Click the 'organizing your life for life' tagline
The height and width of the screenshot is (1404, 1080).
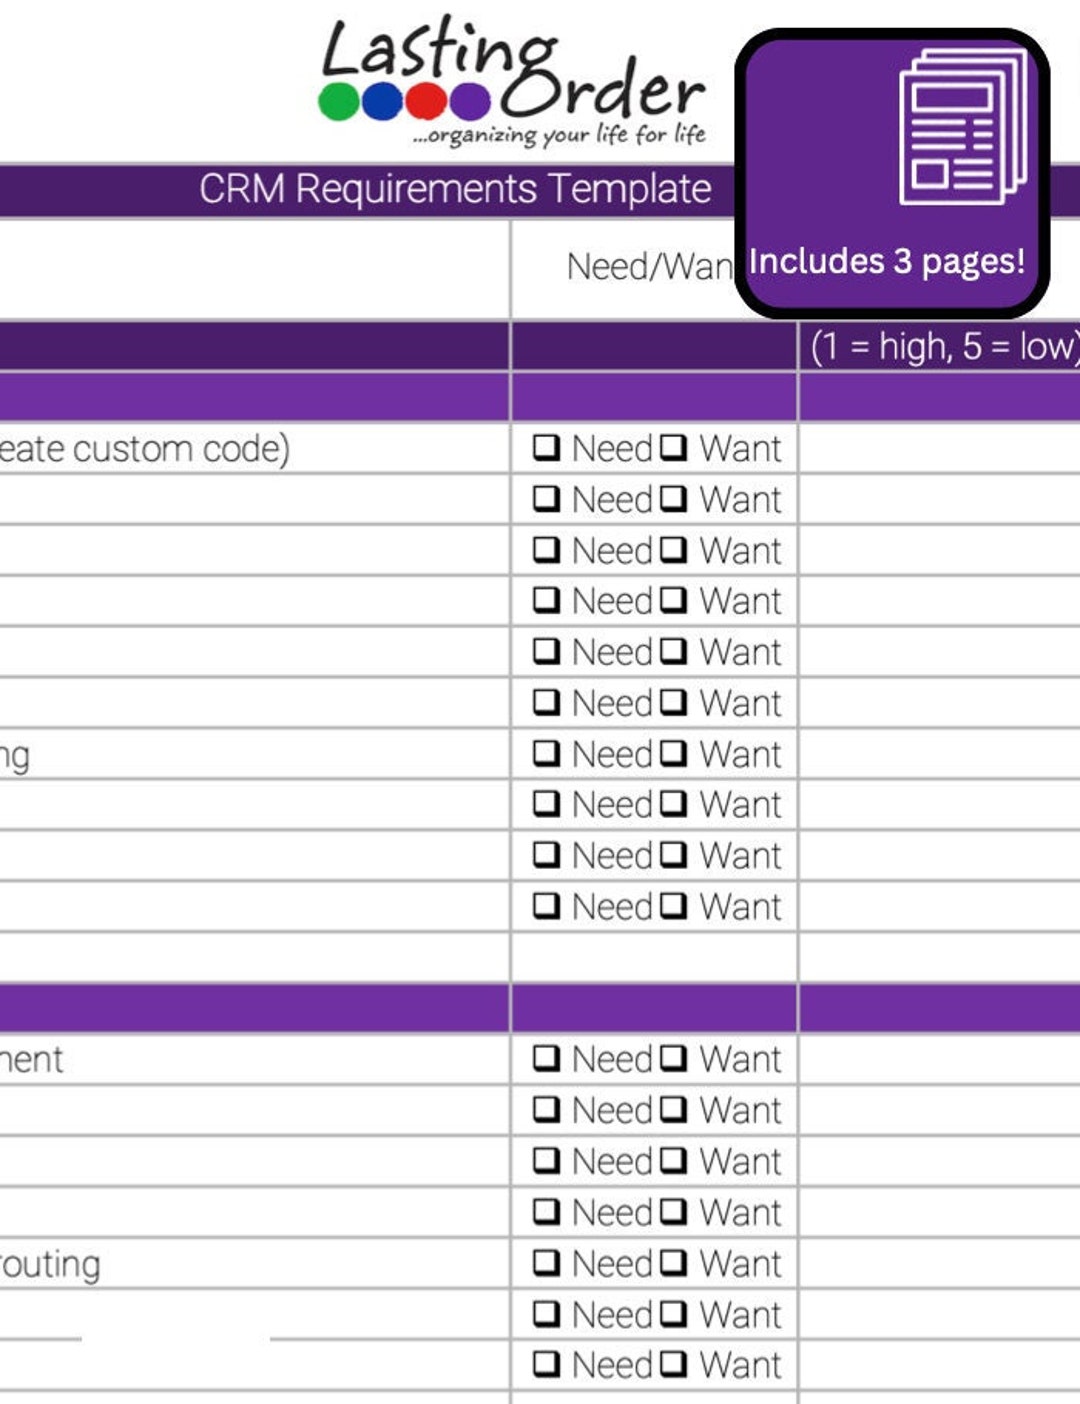559,135
